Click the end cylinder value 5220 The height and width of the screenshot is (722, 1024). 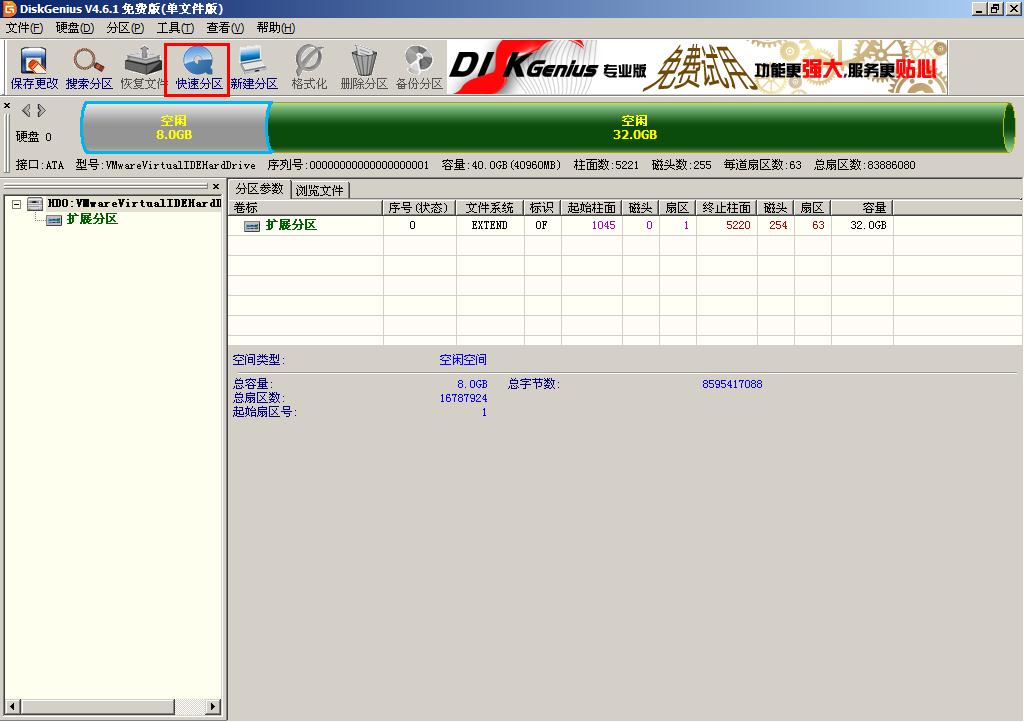(x=738, y=225)
